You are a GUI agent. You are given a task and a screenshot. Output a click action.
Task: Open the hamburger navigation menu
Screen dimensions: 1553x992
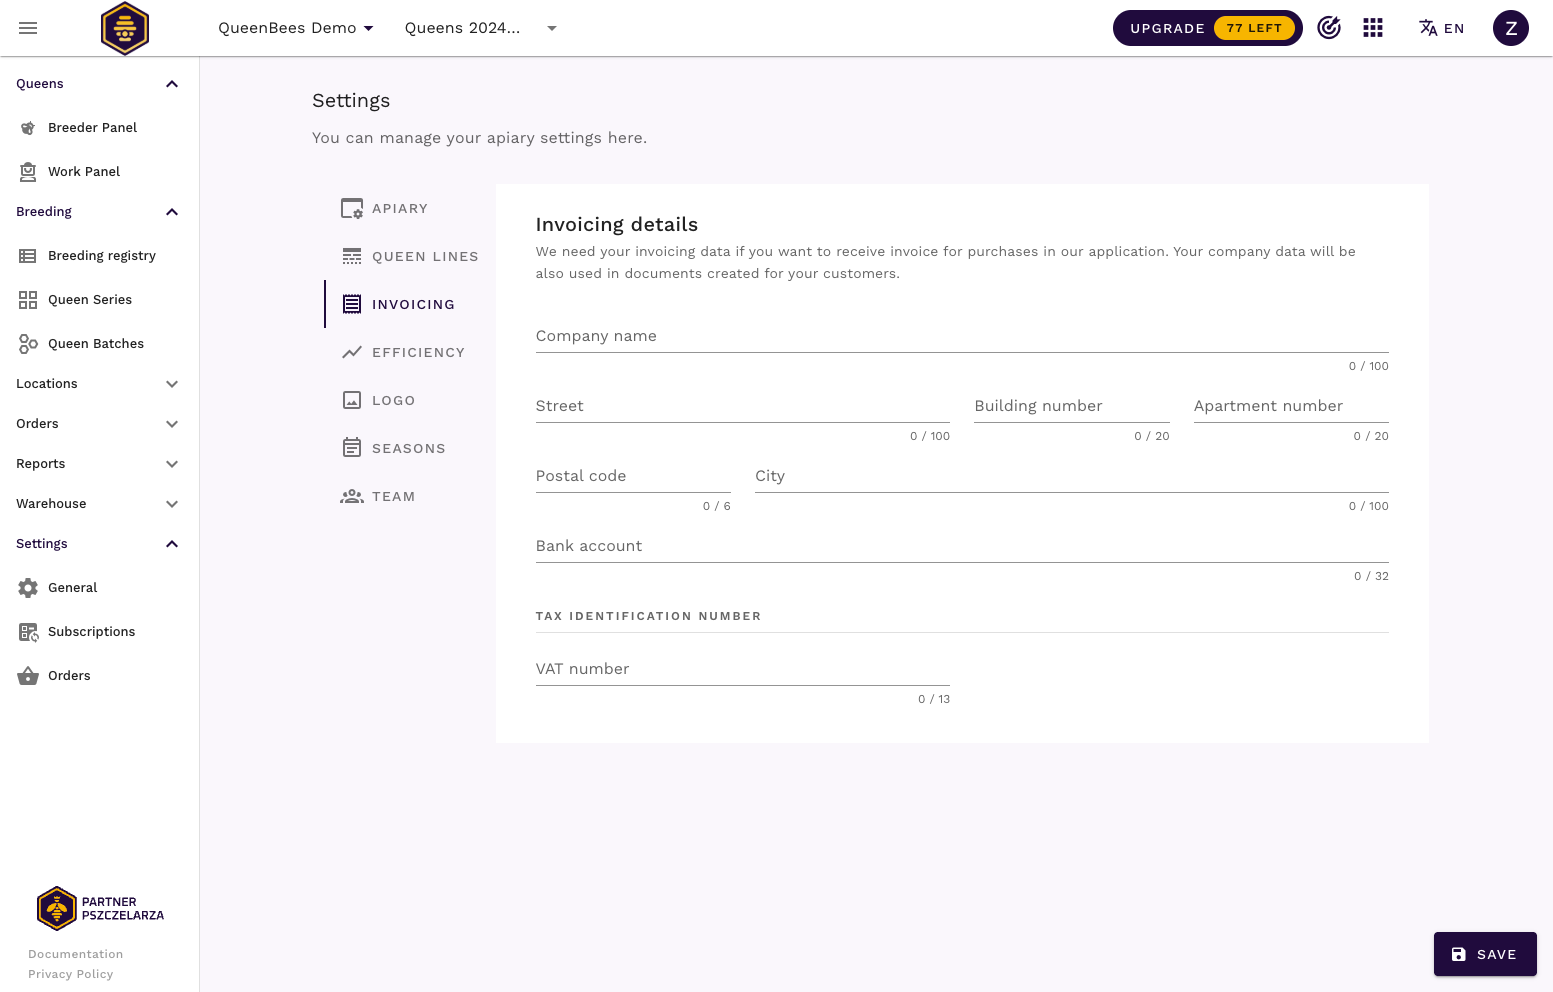click(28, 28)
